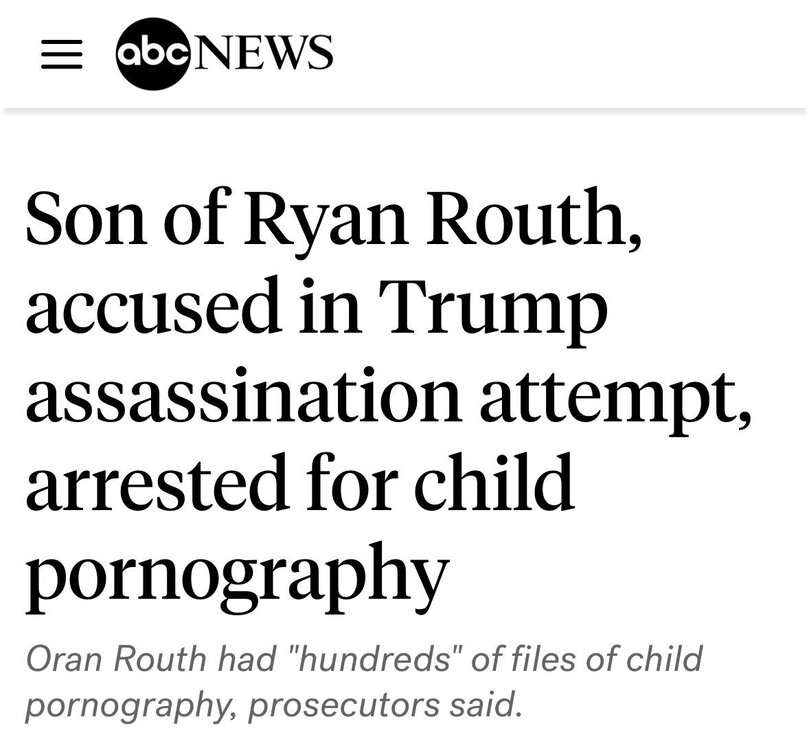Image resolution: width=809 pixels, height=750 pixels.
Task: Open the hamburger navigation menu
Action: coord(61,54)
